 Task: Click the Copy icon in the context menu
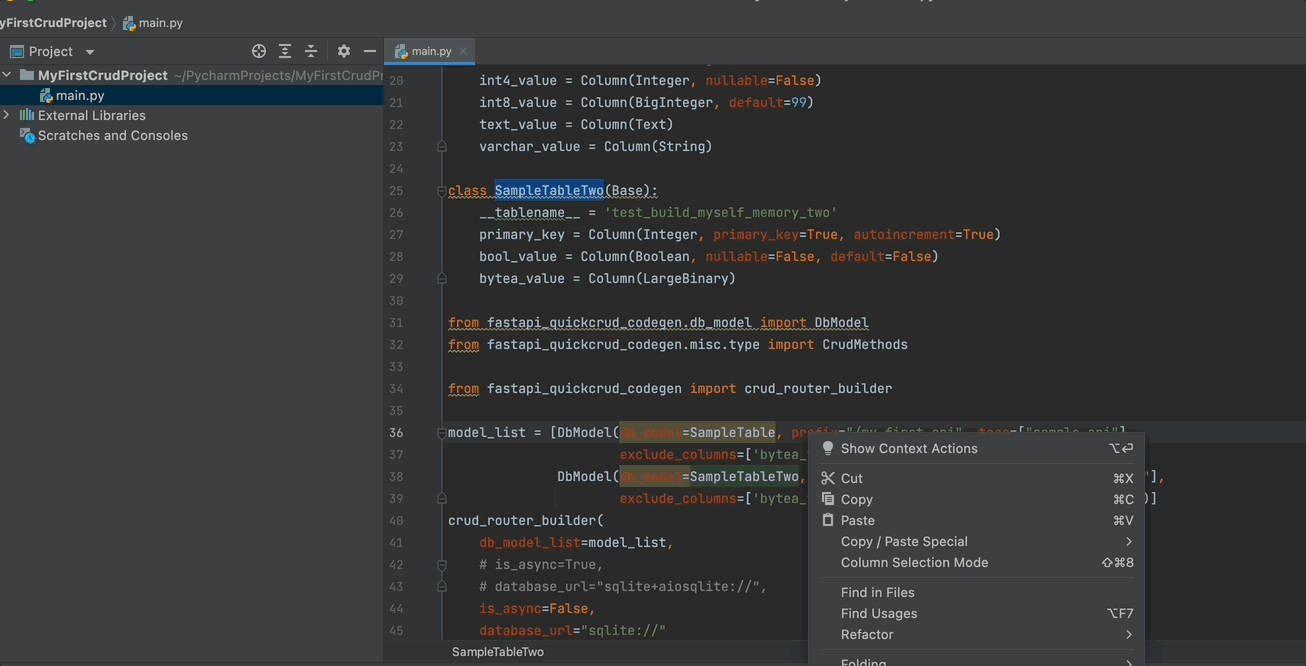coord(827,499)
